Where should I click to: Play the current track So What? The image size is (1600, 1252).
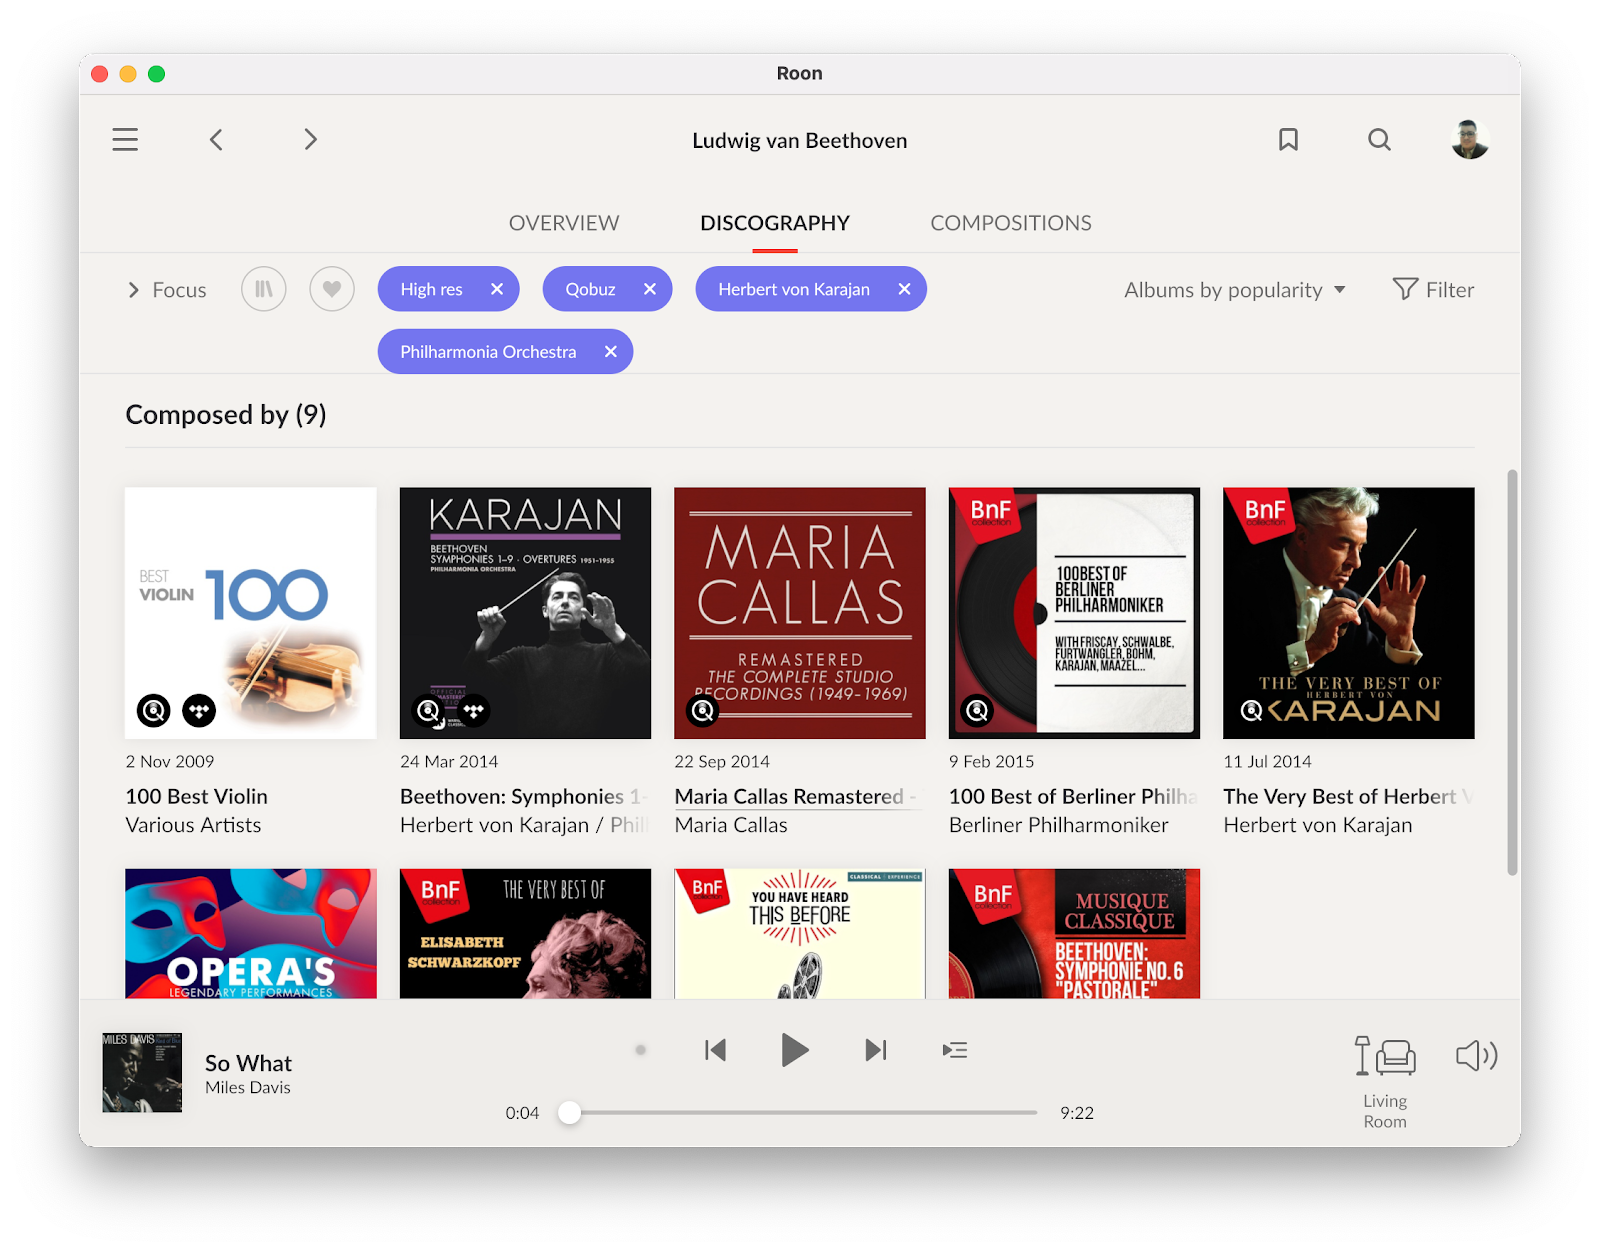tap(794, 1050)
